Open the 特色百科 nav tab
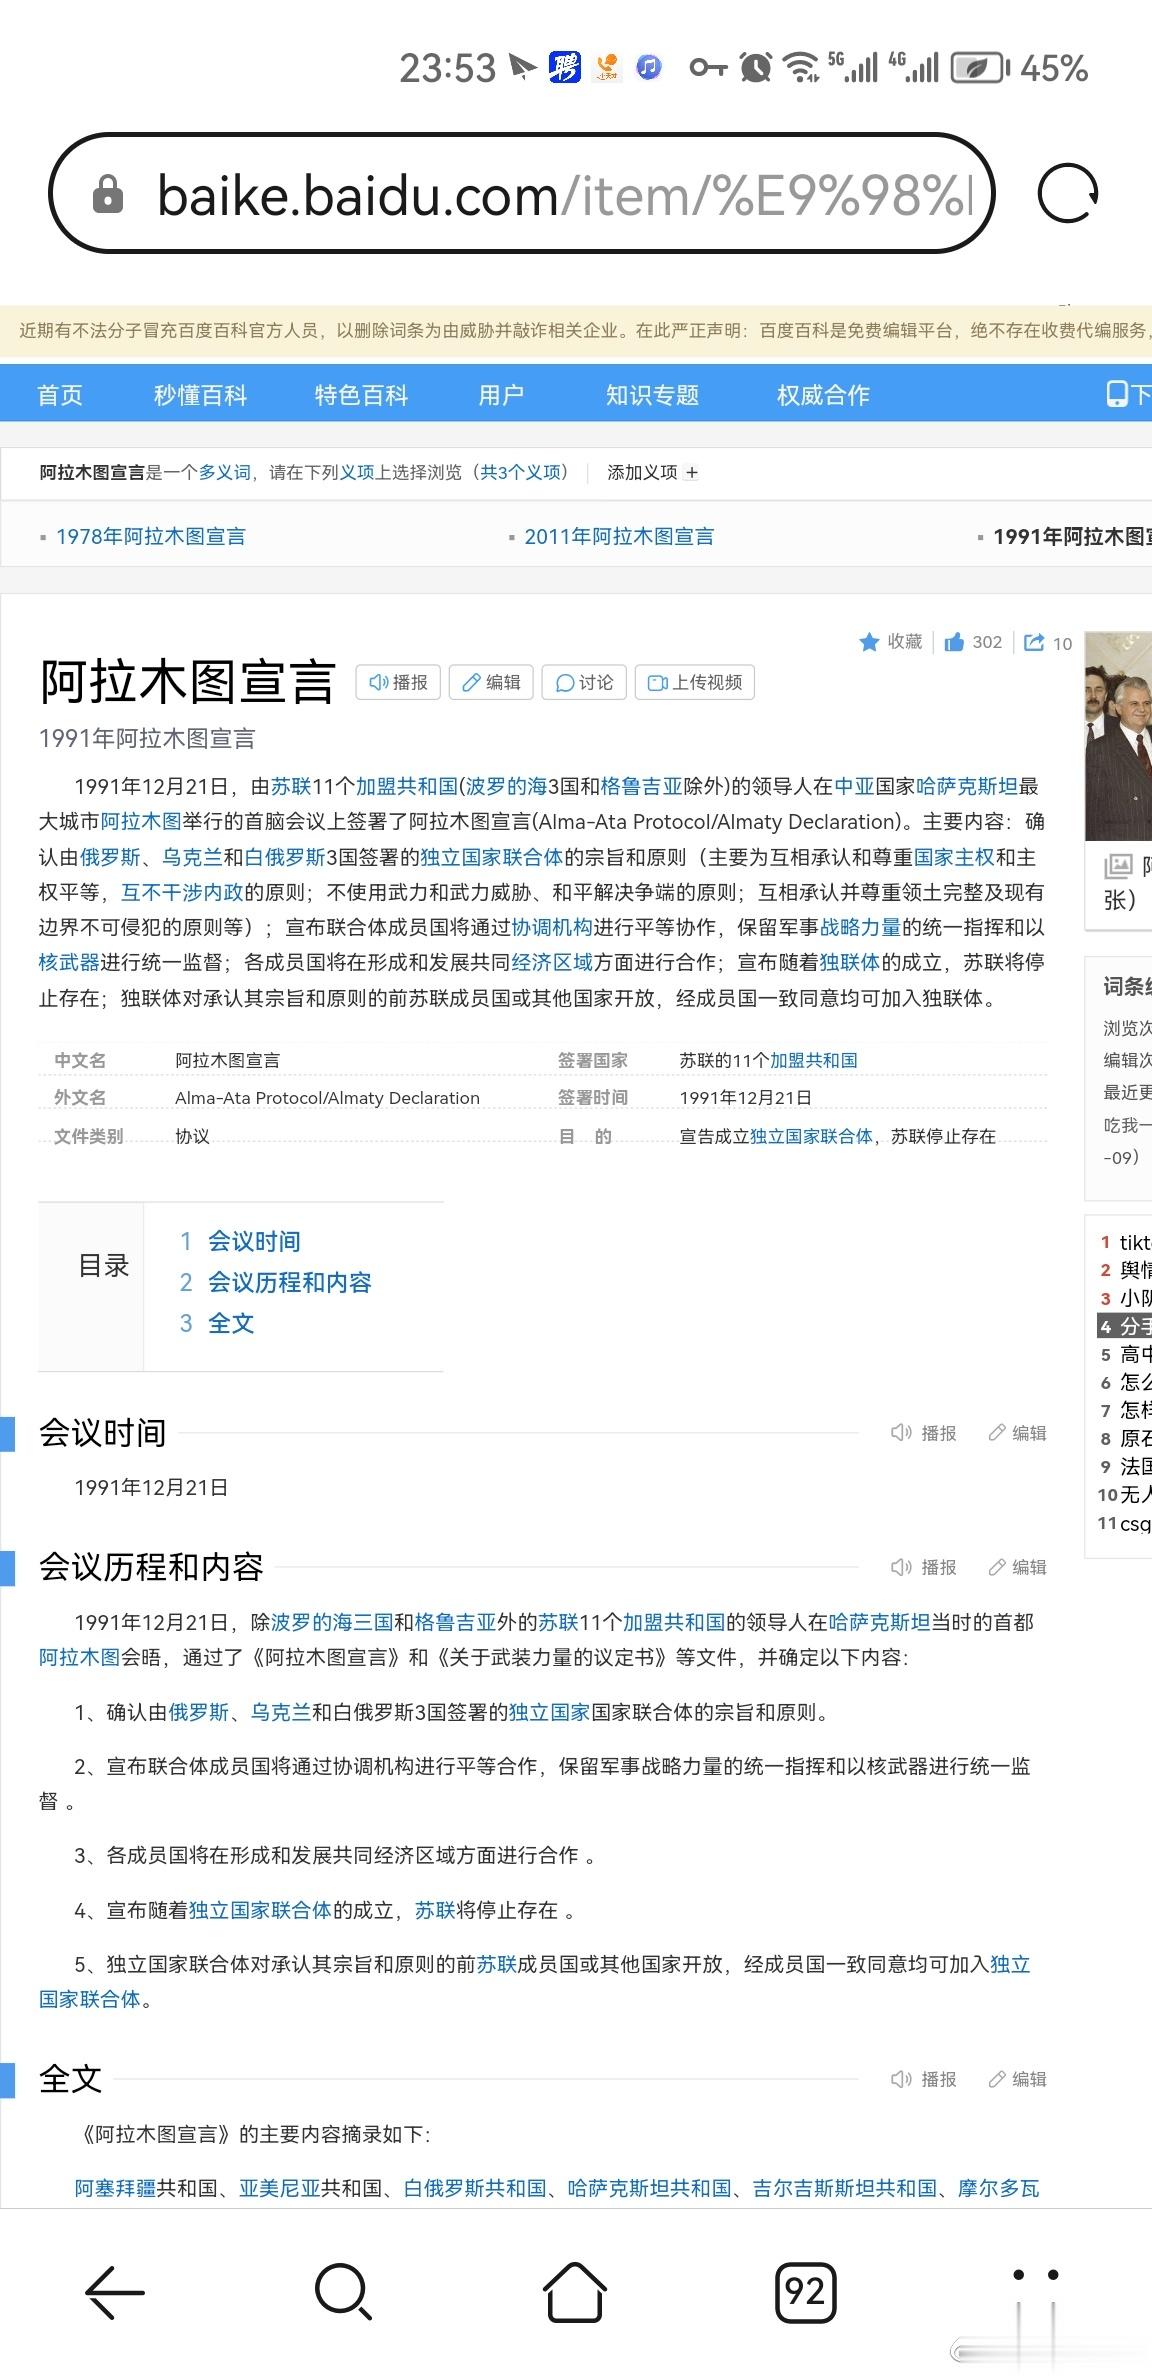Viewport: 1152px width, 2376px height. (x=361, y=395)
